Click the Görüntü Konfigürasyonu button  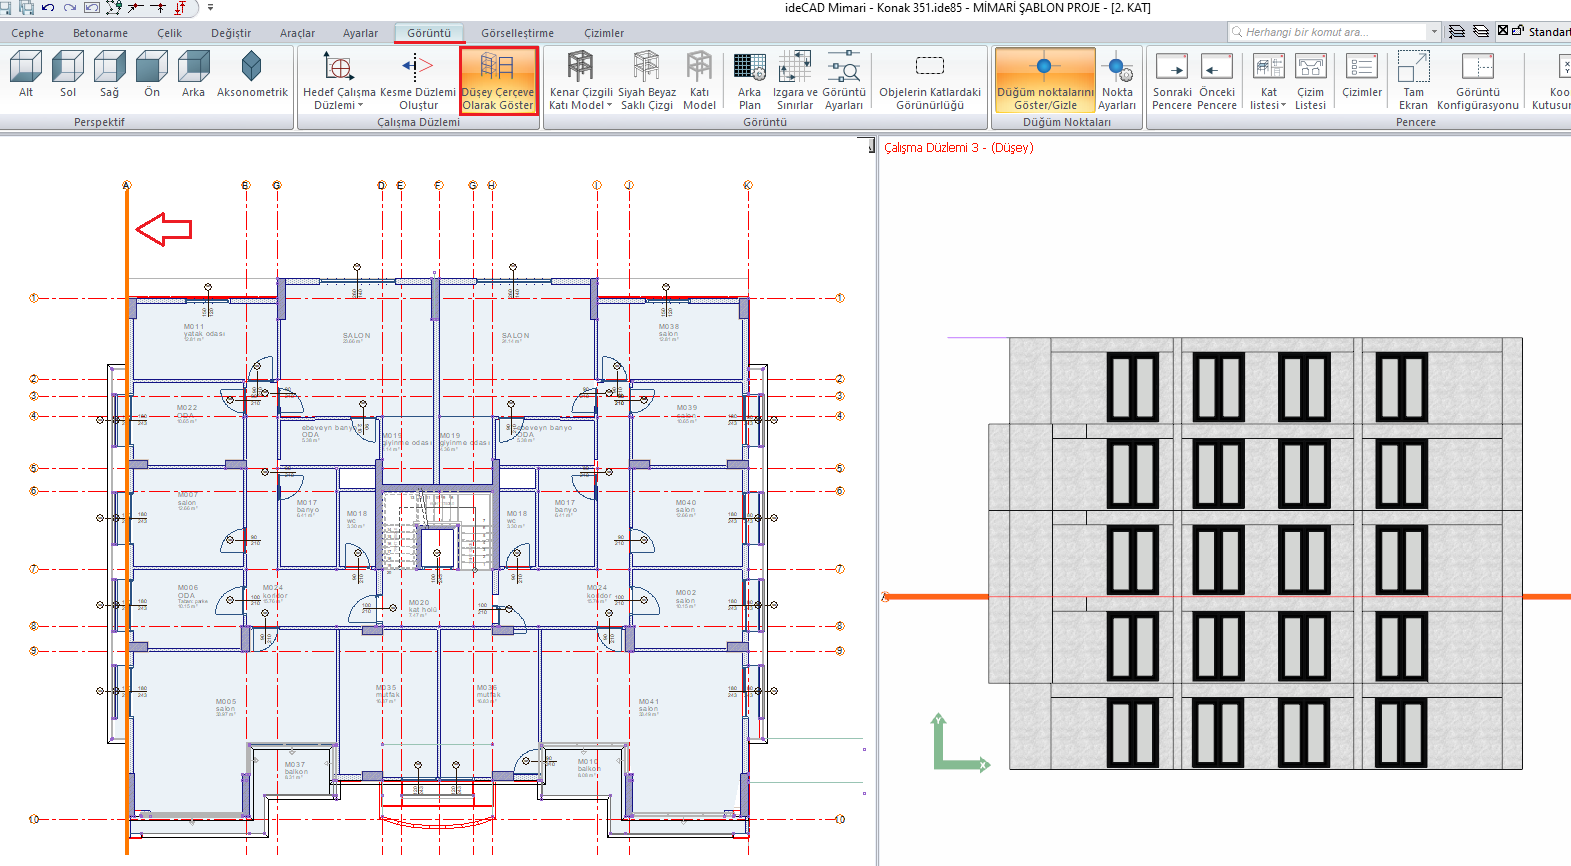(x=1477, y=80)
